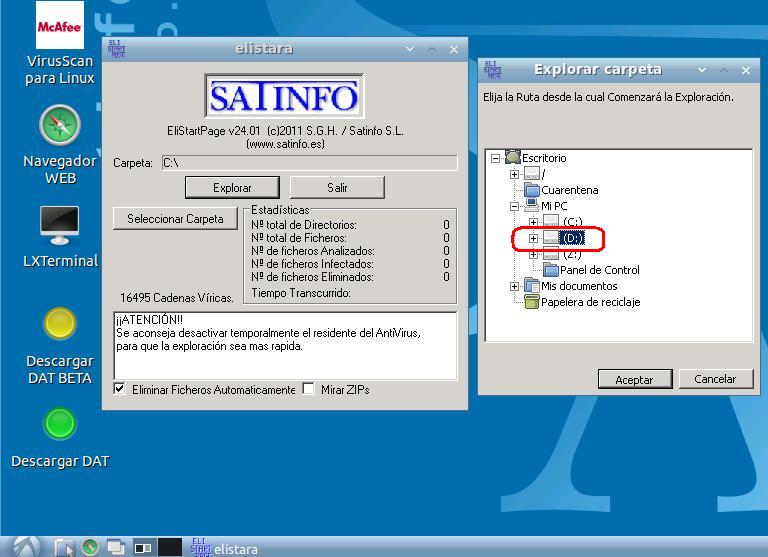Click Aceptar in Explorar carpeta dialog
Viewport: 768px width, 557px height.
(635, 379)
